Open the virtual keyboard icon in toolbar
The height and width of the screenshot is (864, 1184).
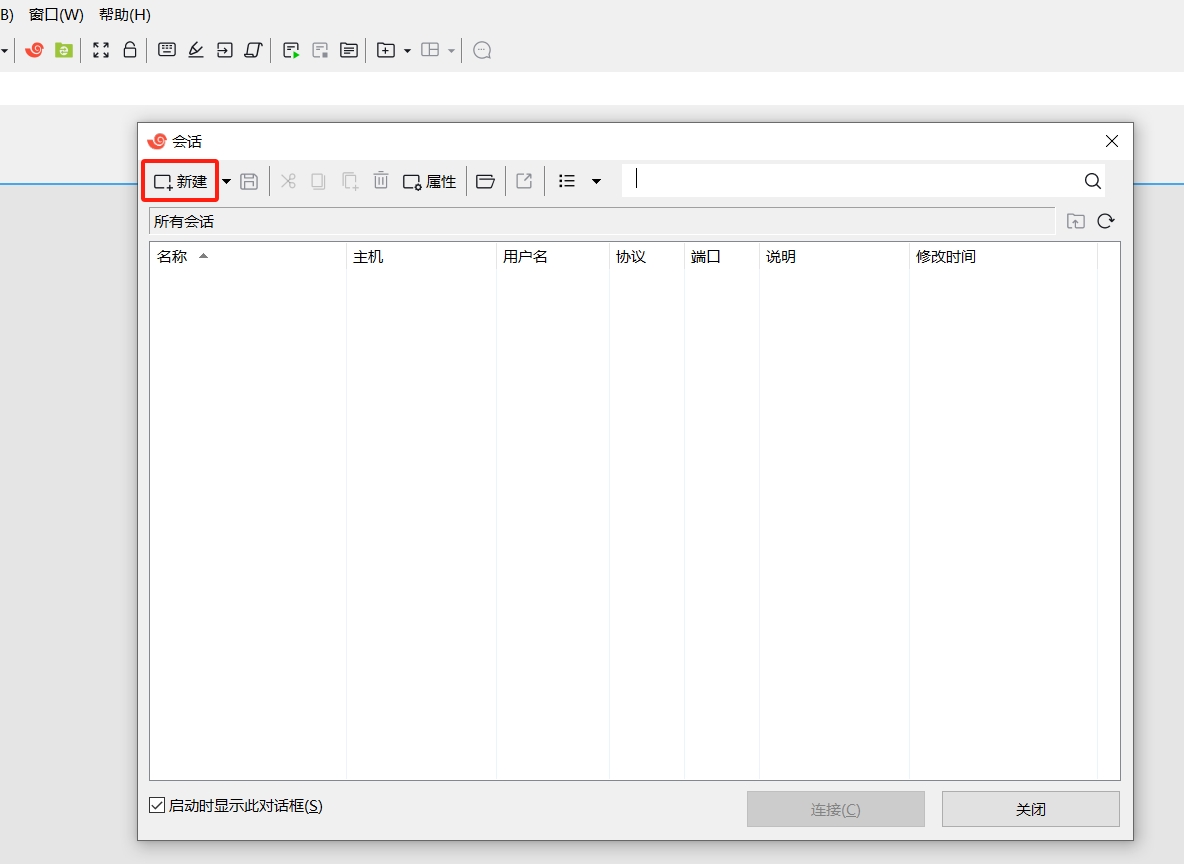[167, 50]
